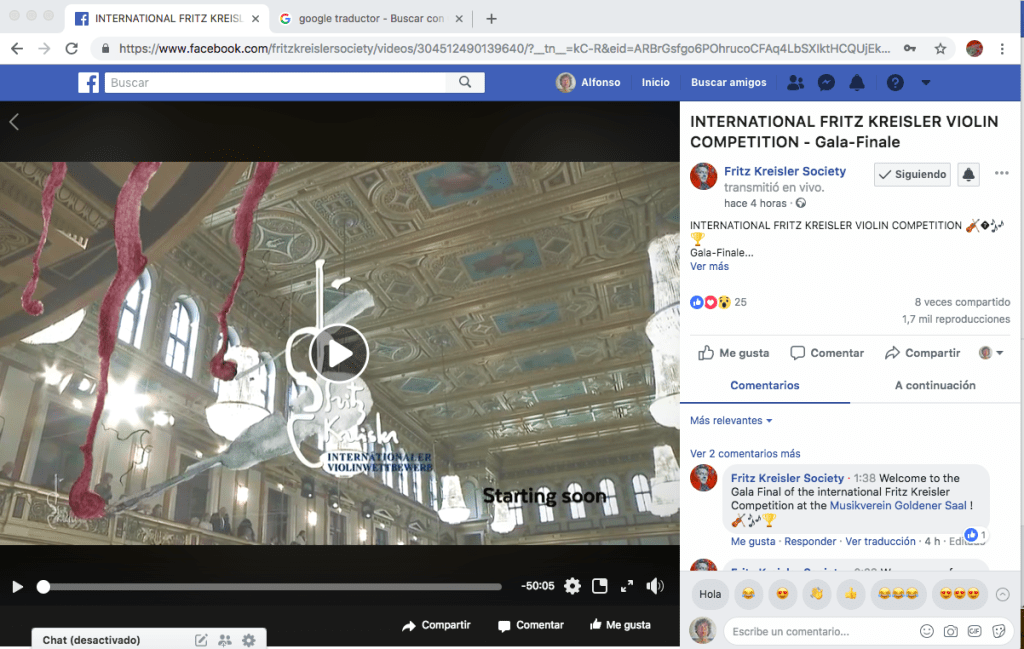Click the emoji picker in comment box
Viewport: 1024px width, 649px height.
[x=926, y=632]
